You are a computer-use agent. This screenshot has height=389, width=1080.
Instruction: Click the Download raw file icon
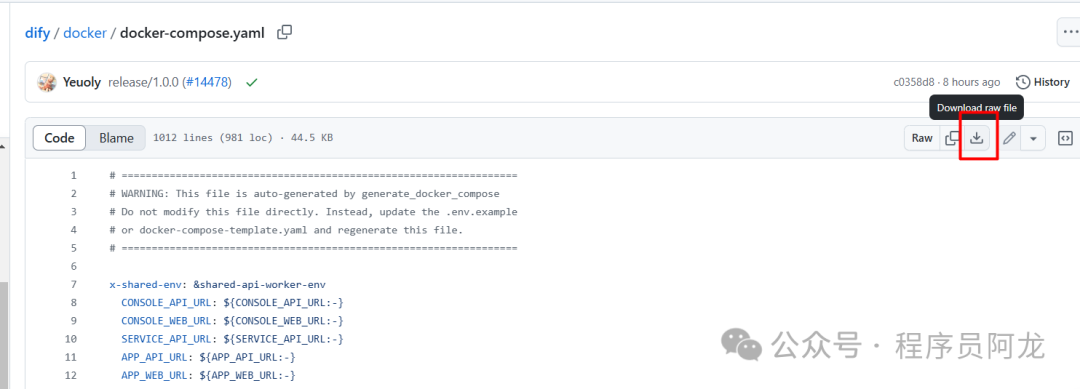tap(977, 138)
